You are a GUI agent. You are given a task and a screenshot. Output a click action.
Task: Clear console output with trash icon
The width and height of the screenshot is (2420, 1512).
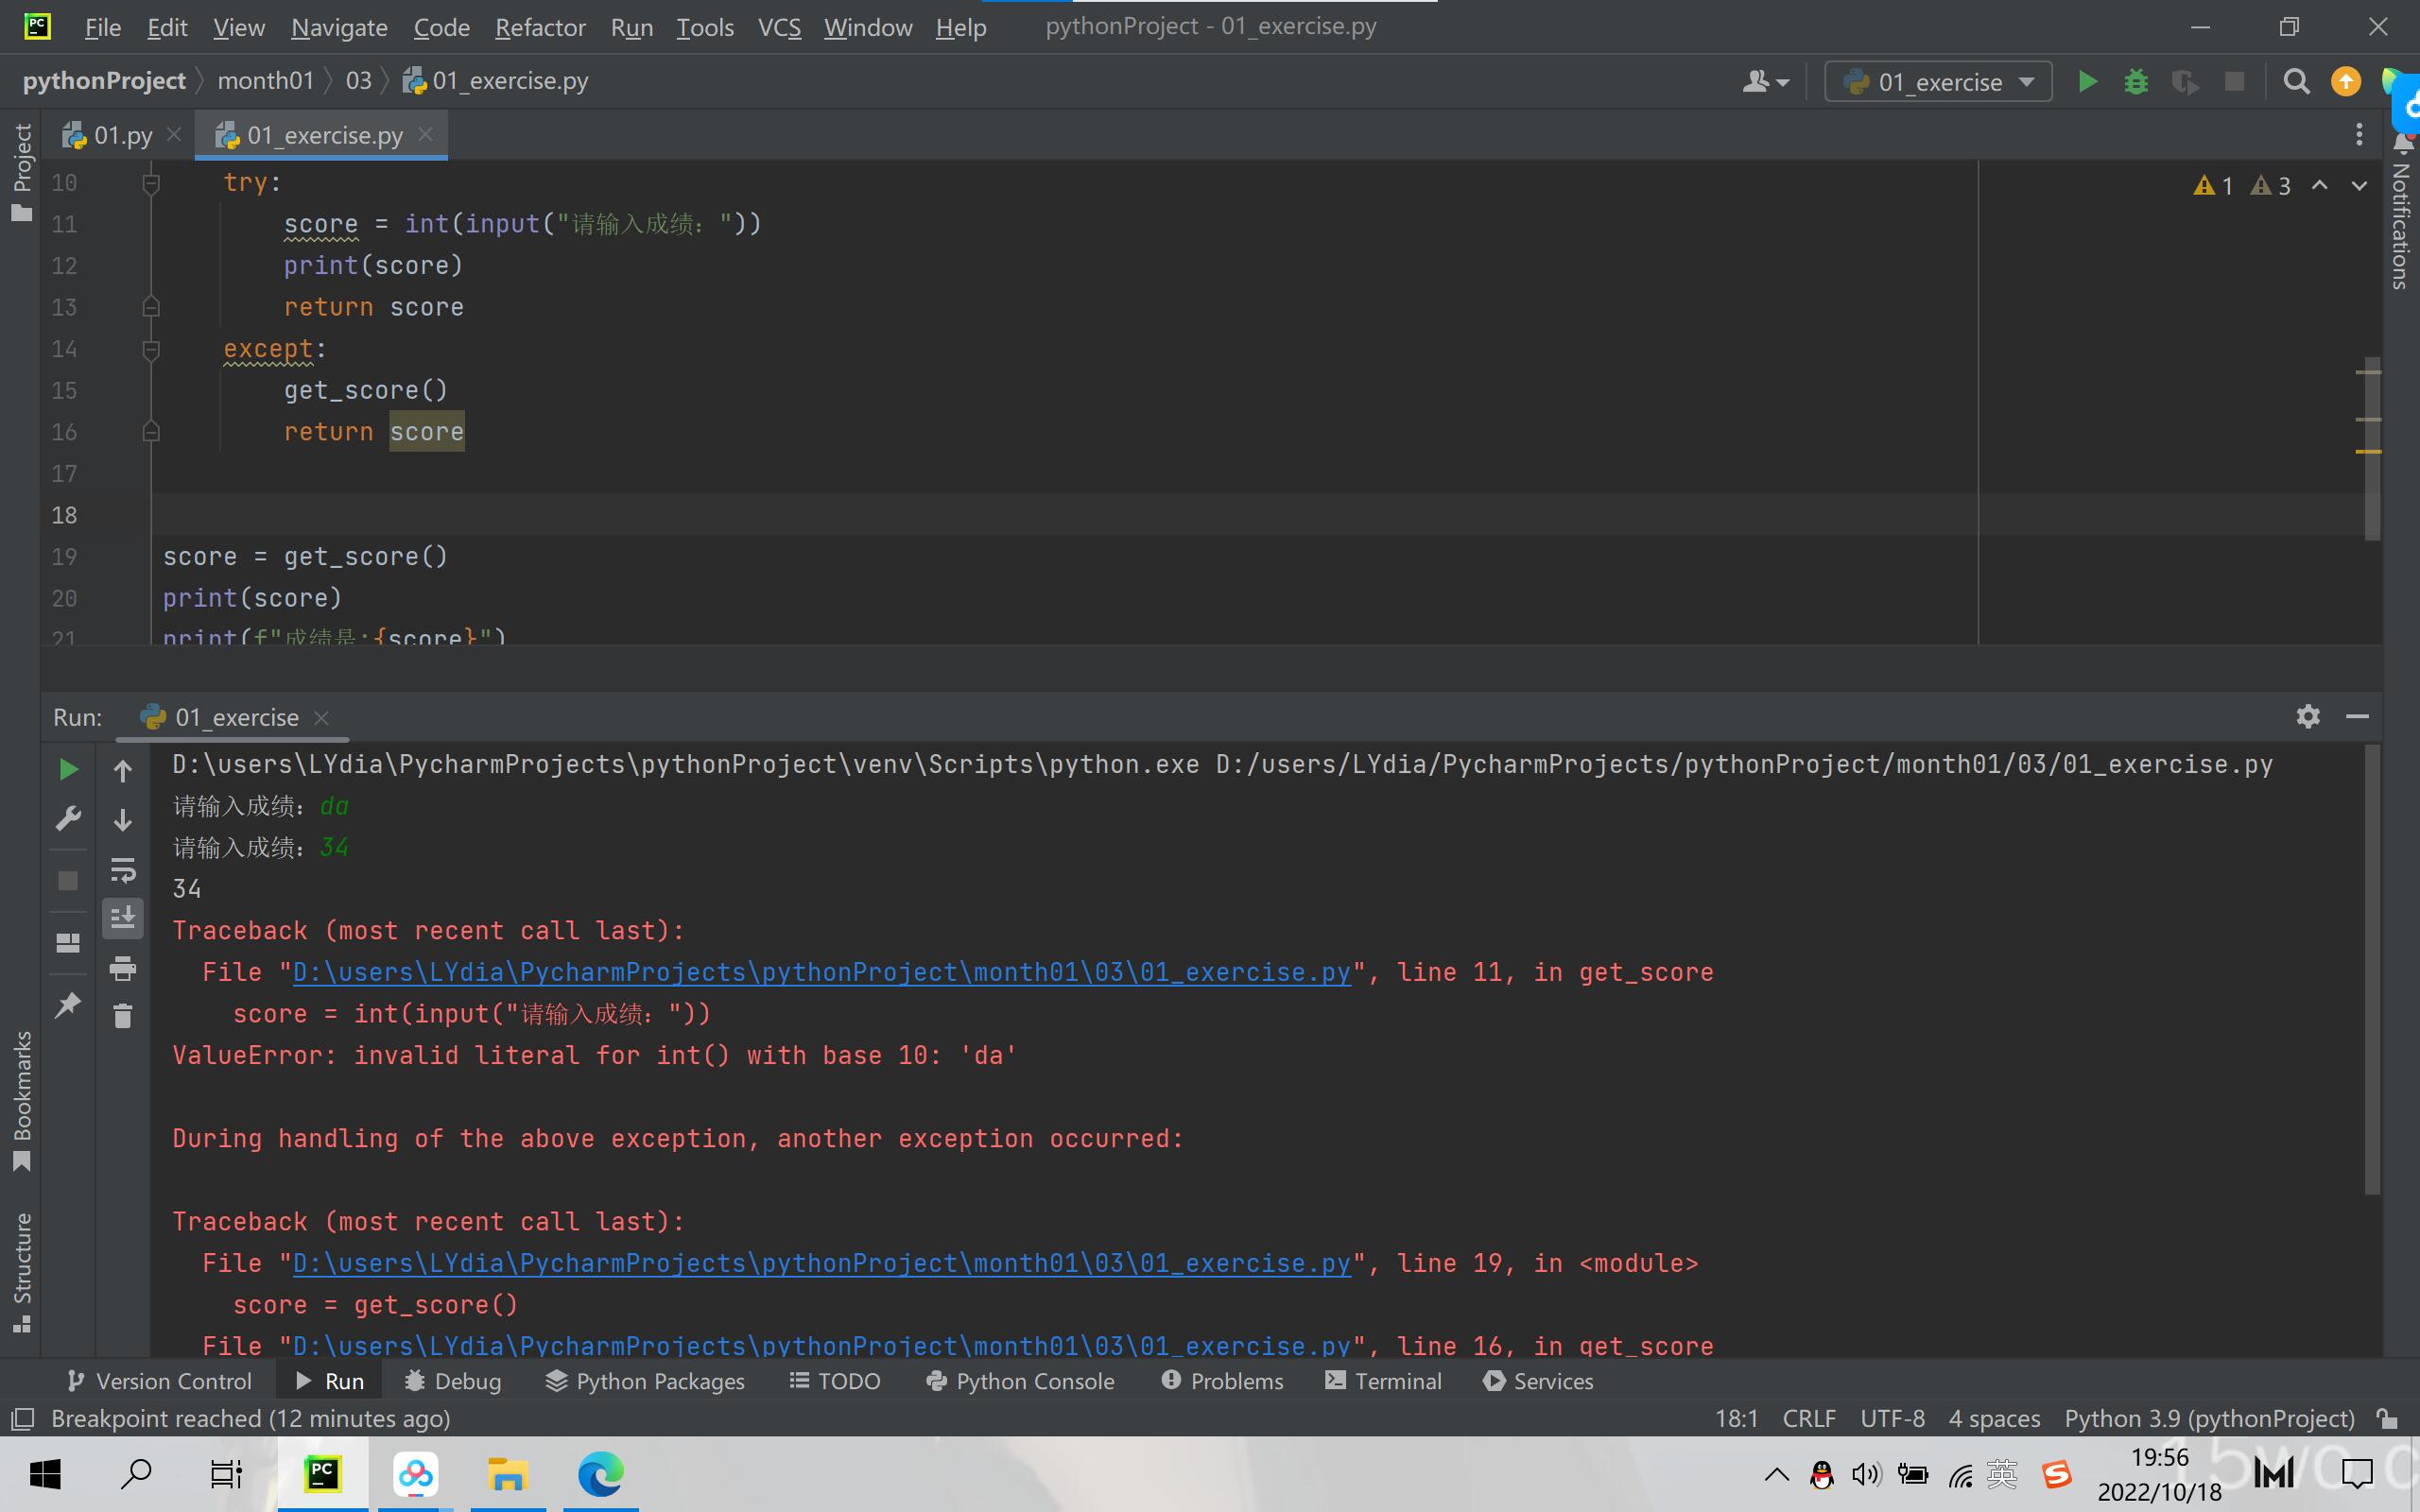[122, 1016]
